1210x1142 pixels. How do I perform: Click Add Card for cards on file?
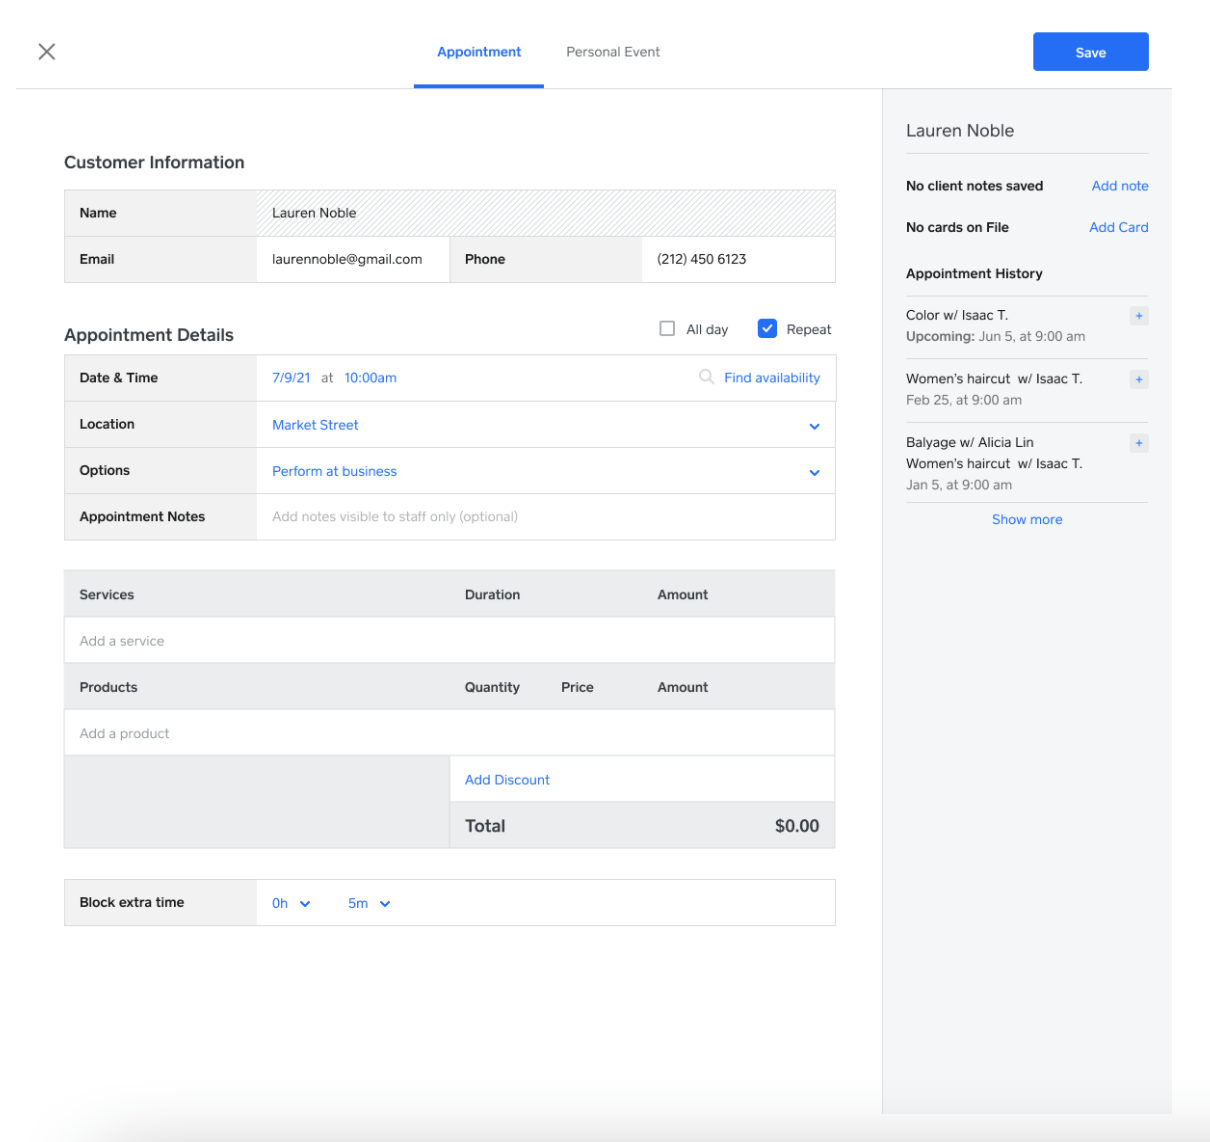[x=1118, y=227]
